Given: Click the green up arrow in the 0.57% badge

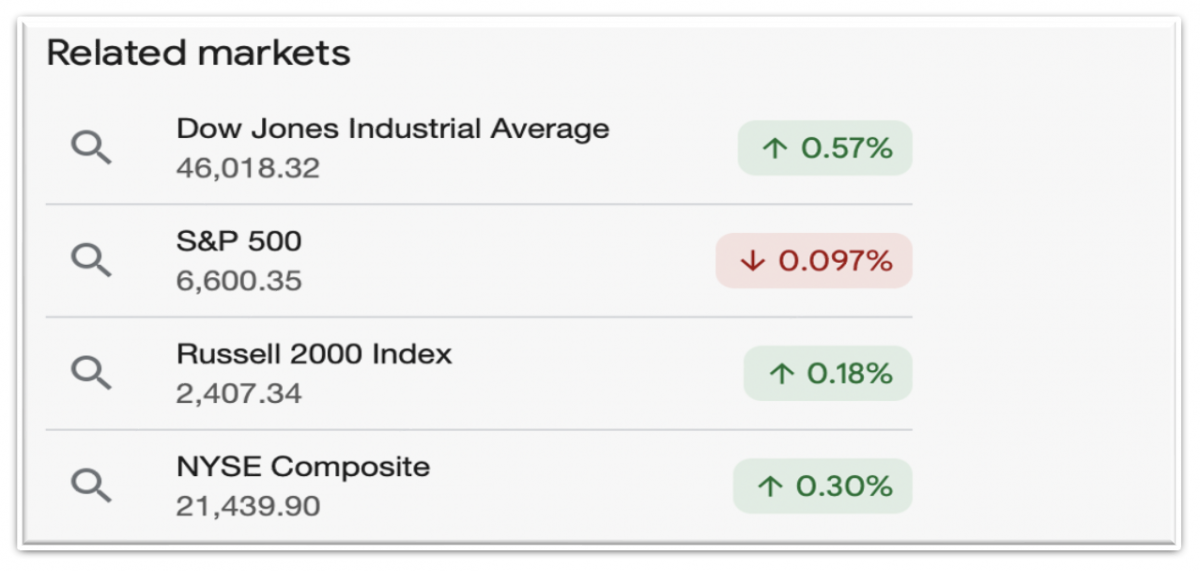Looking at the screenshot, I should pos(775,149).
